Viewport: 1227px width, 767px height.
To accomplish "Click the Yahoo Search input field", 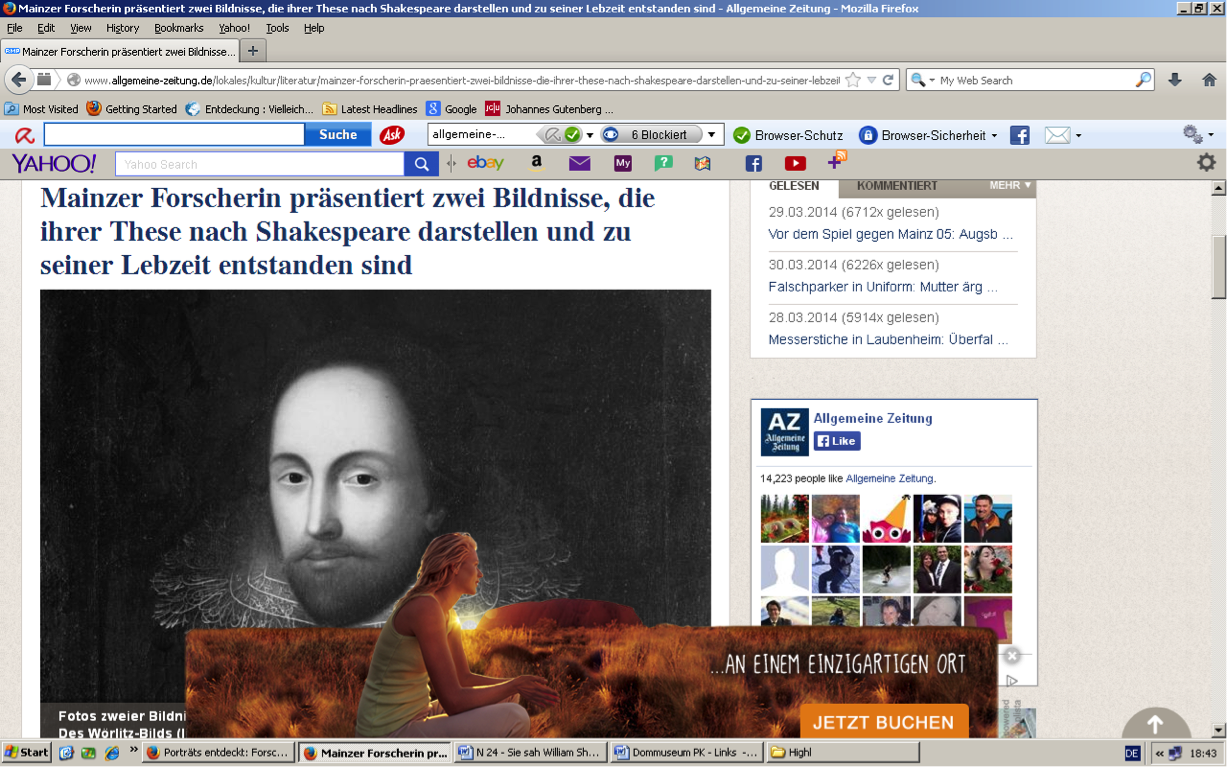I will pyautogui.click(x=260, y=164).
